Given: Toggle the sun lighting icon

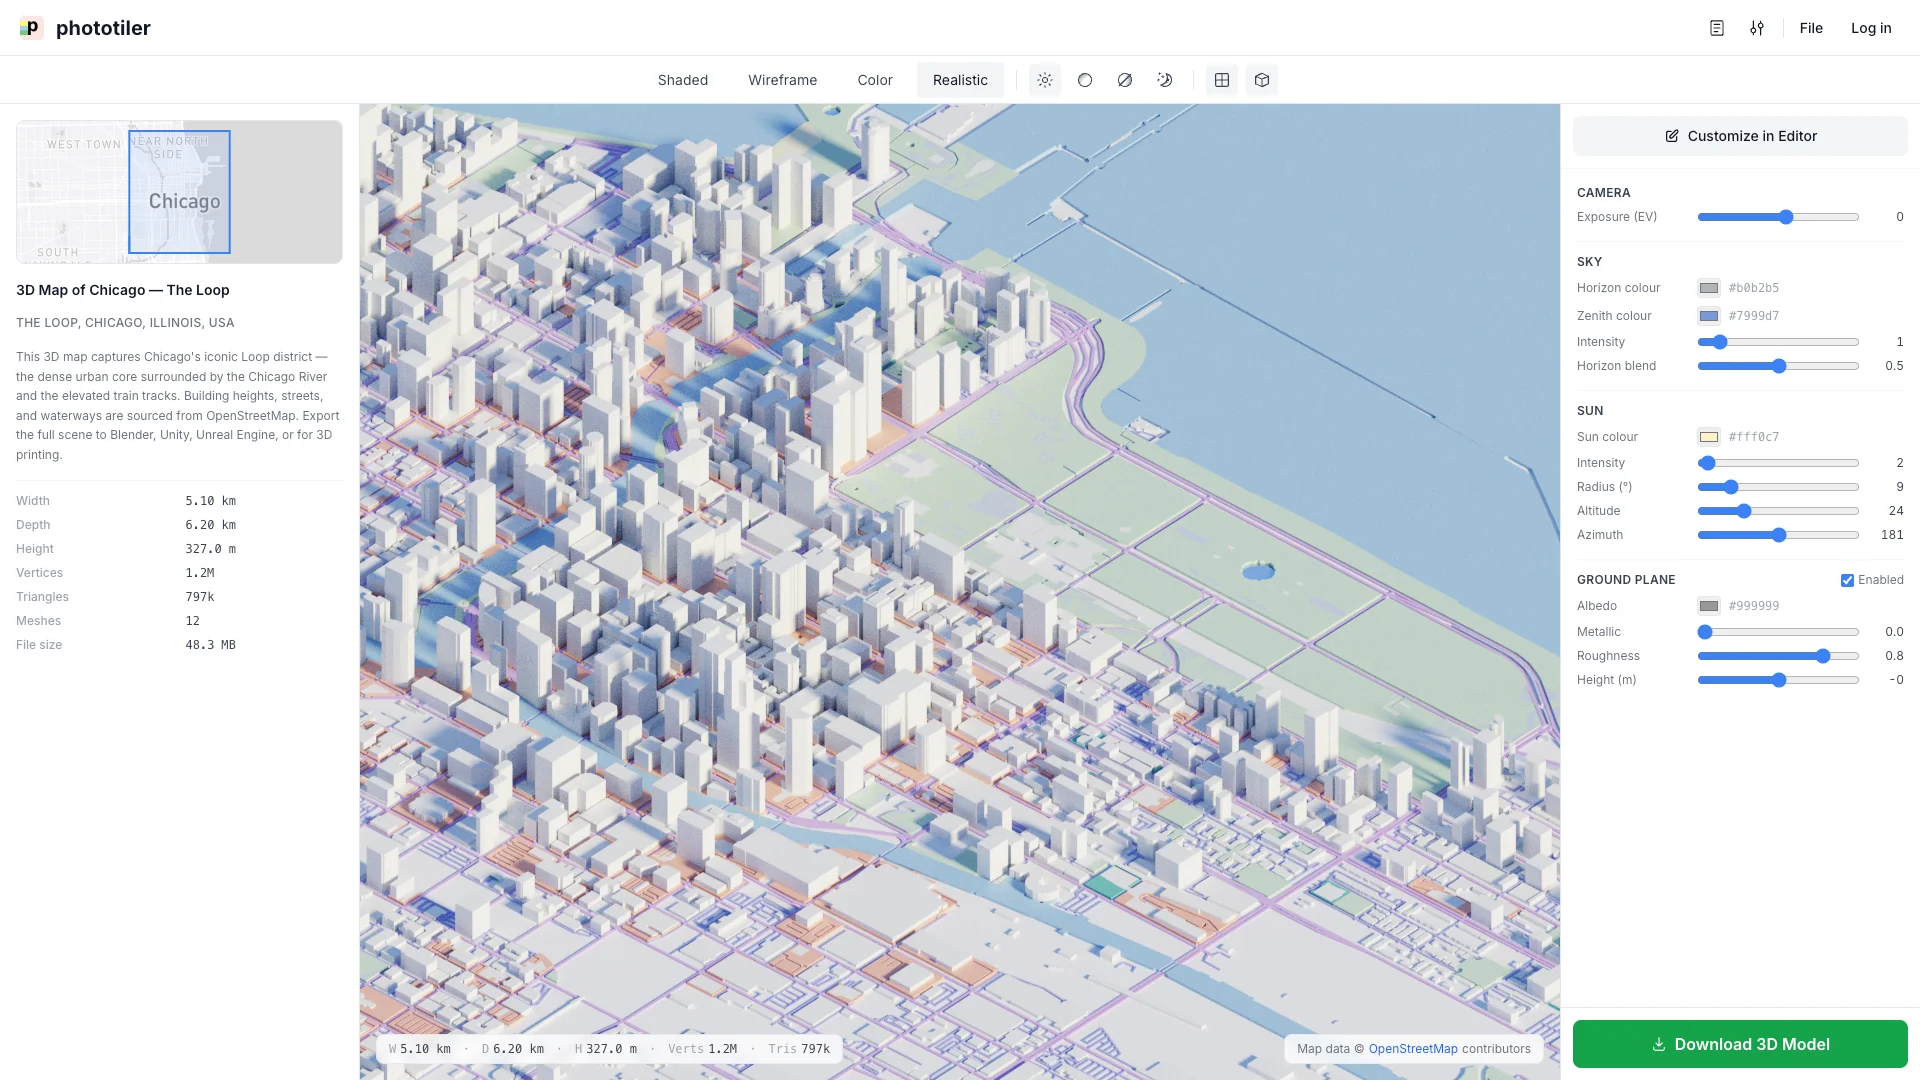Looking at the screenshot, I should click(1045, 80).
